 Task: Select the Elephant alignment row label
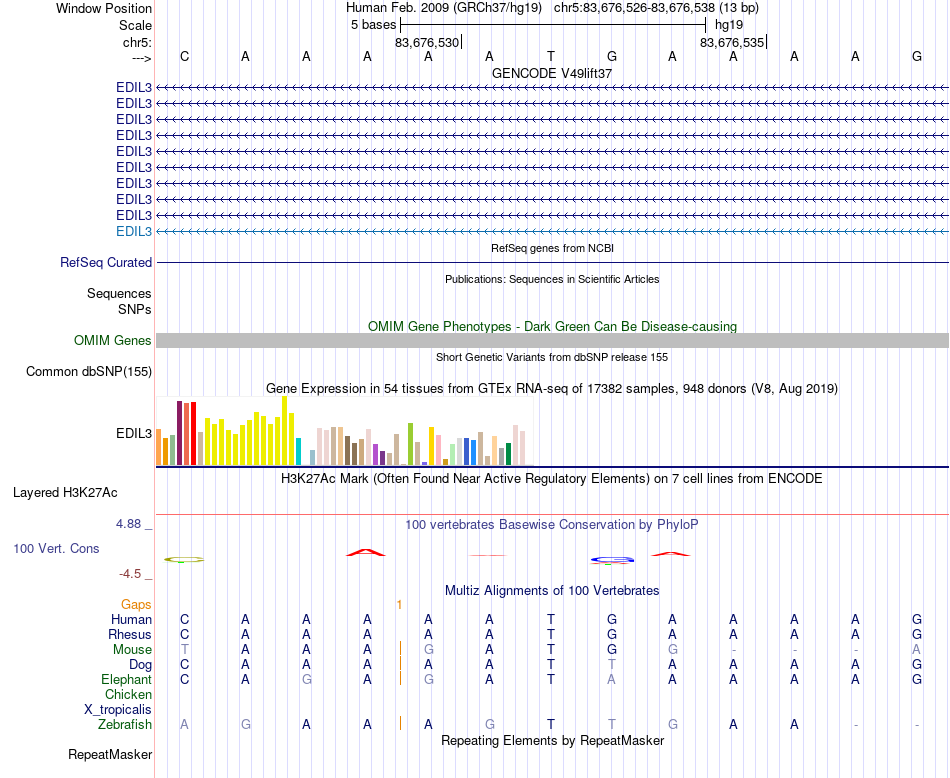(x=126, y=679)
